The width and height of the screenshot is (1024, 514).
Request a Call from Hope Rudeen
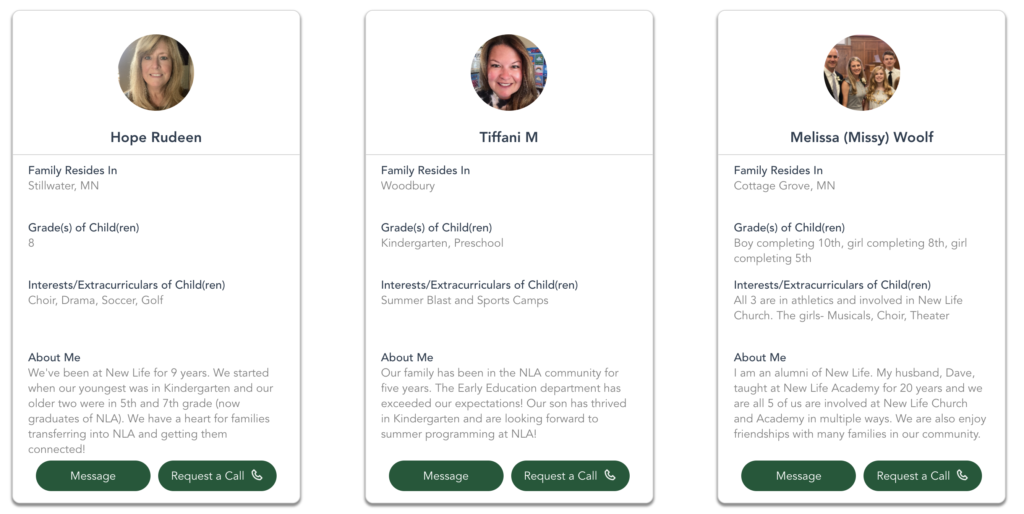coord(217,475)
